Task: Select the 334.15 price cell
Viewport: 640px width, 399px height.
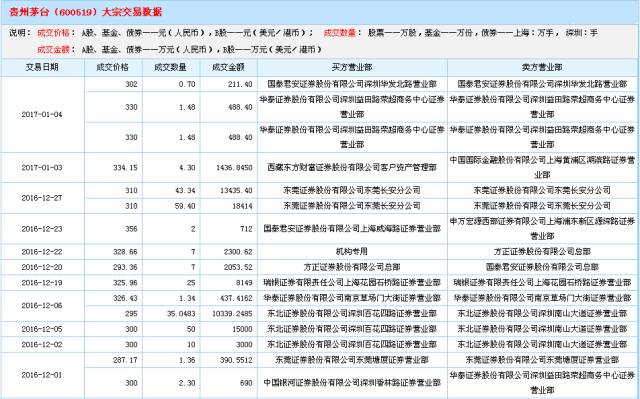Action: (113, 168)
